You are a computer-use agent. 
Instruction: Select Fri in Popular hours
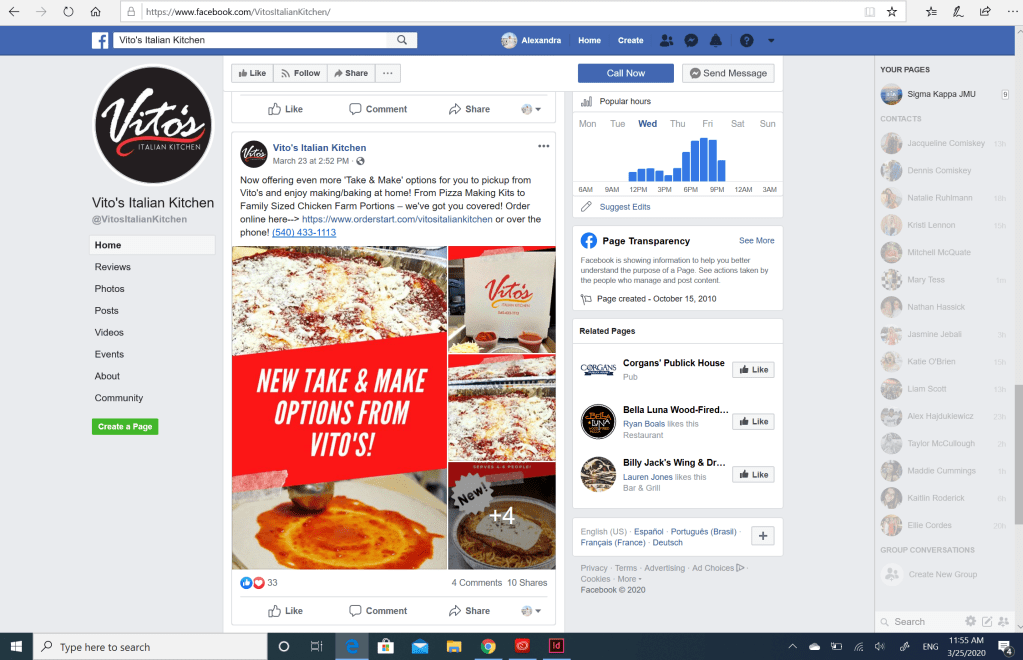point(707,123)
